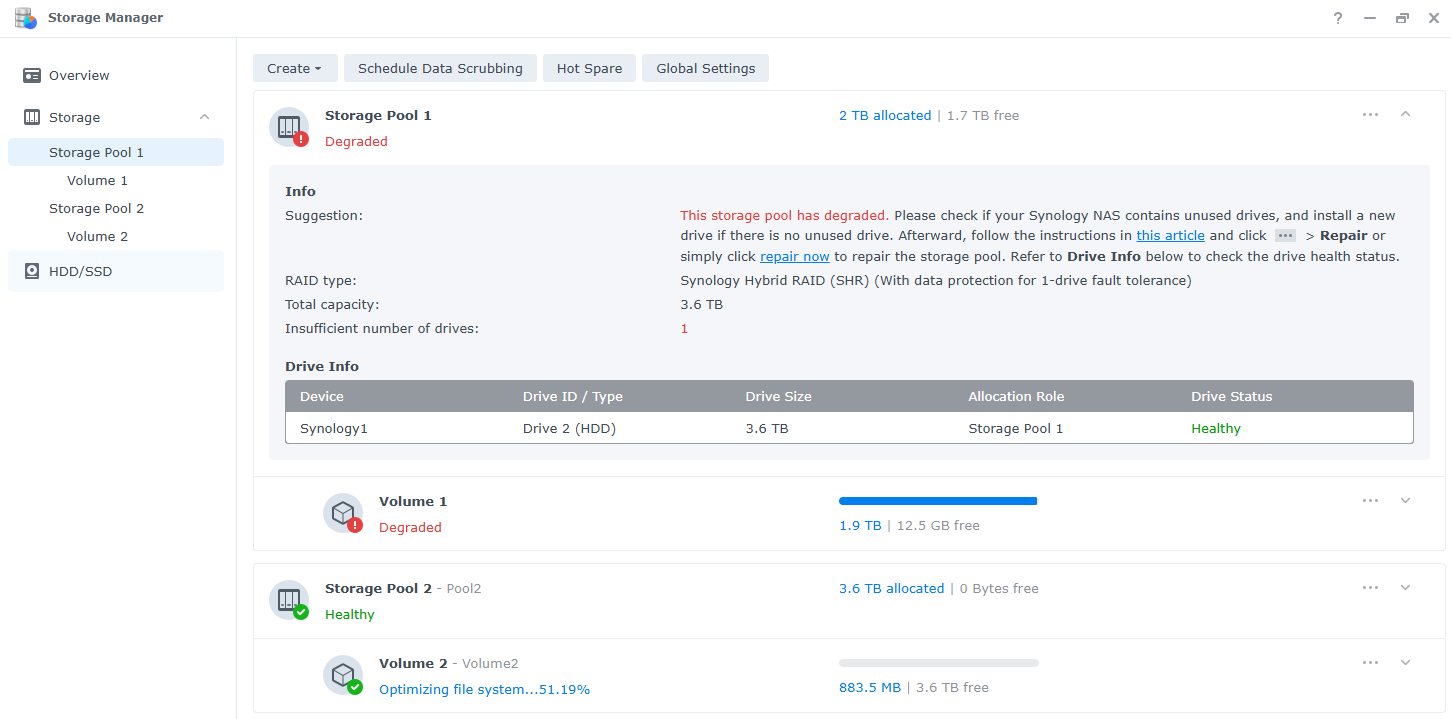Click the HDD/SSD drive icon in sidebar
The height and width of the screenshot is (719, 1451).
[x=32, y=271]
